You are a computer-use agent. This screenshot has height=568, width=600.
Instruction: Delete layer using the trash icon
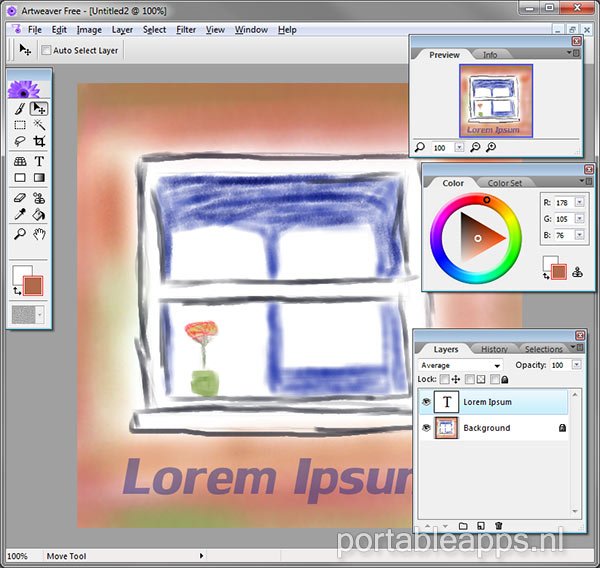click(499, 525)
